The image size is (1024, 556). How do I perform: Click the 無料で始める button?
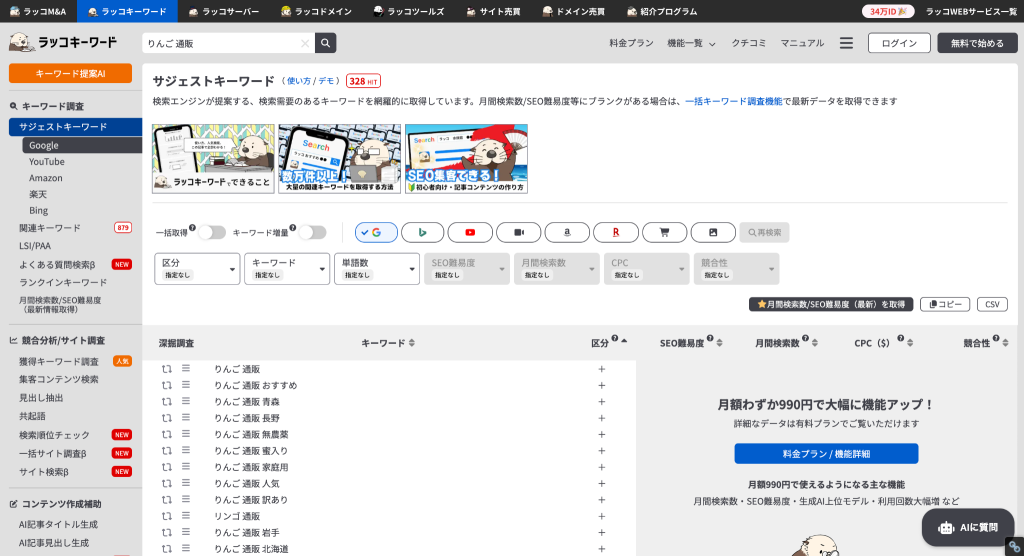point(977,43)
